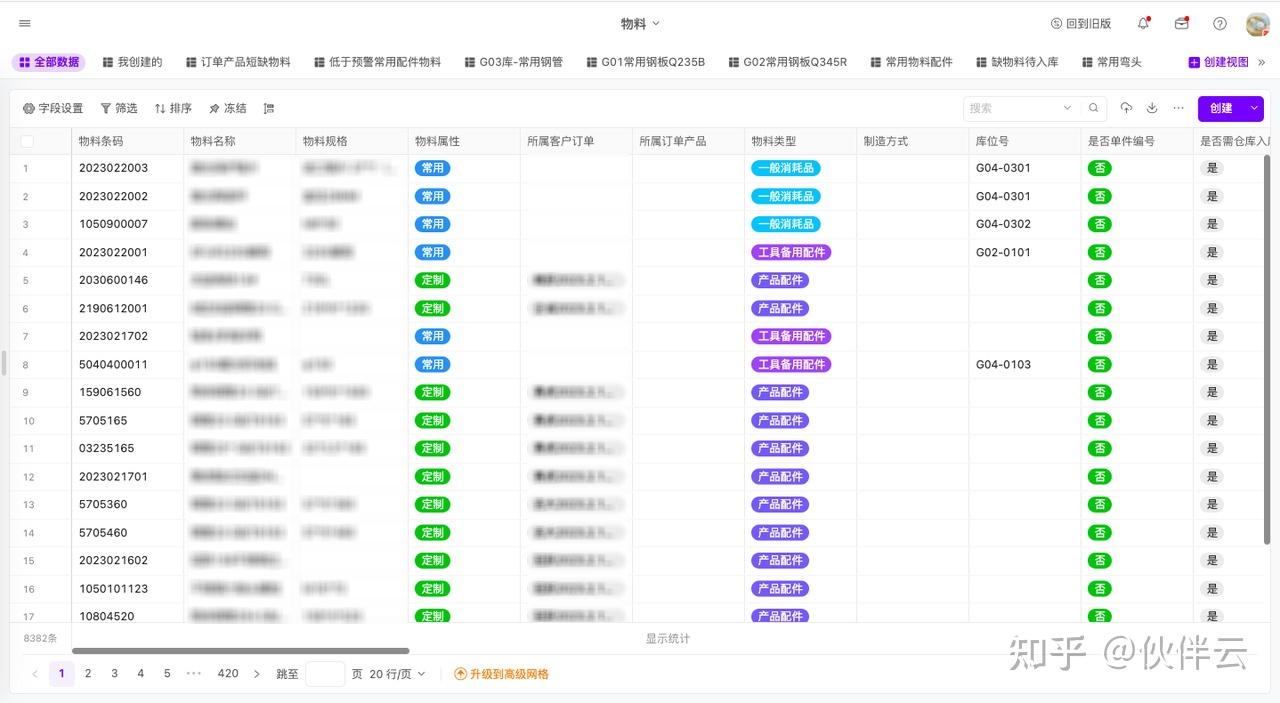Open the 冻结 freeze column tool
The image size is (1280, 703).
click(x=227, y=108)
